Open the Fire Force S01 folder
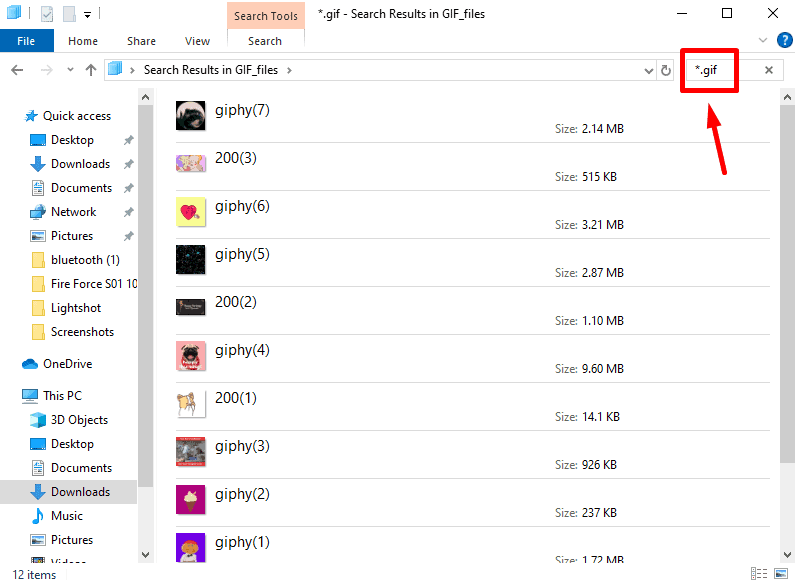 84,283
